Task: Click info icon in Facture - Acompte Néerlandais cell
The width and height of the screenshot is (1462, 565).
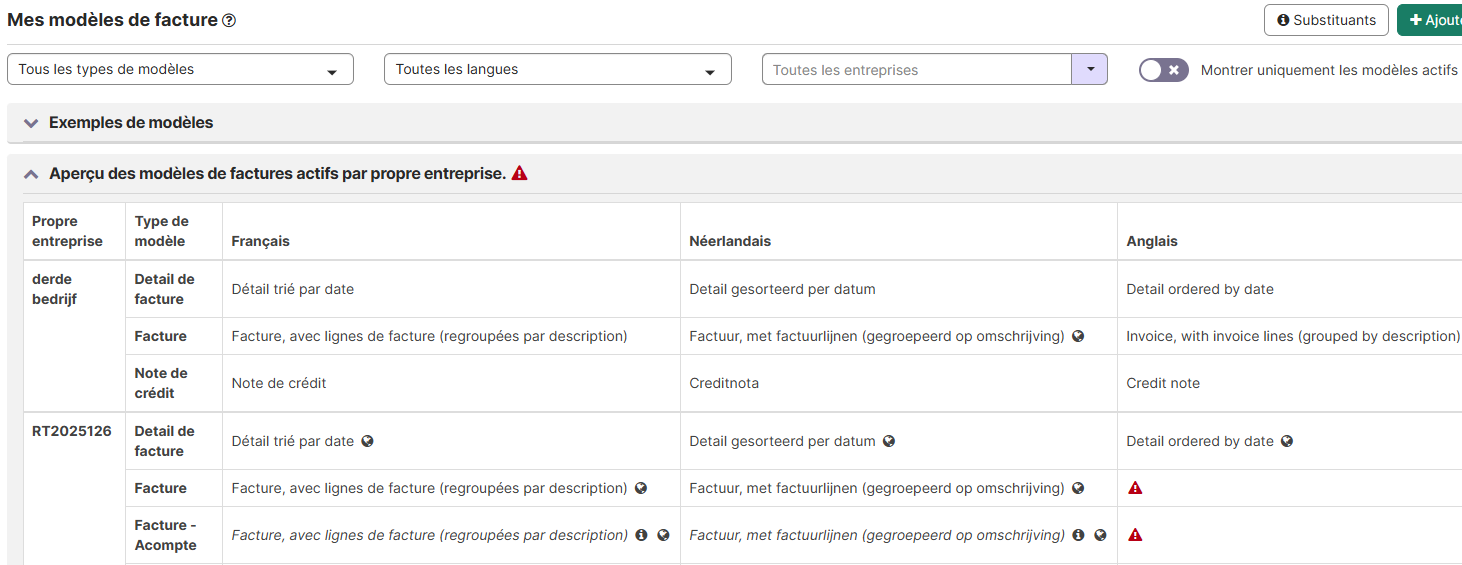Action: coord(1078,535)
